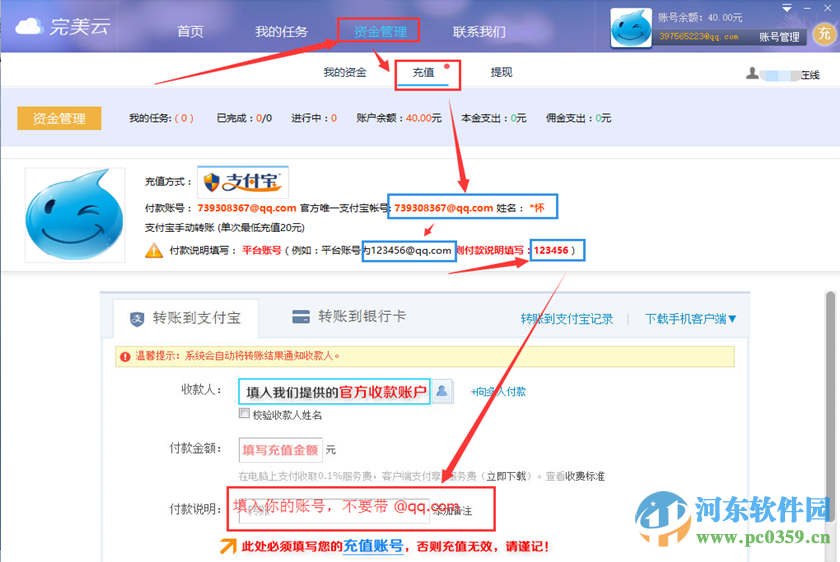Open 联系我们 contact page

pos(479,32)
